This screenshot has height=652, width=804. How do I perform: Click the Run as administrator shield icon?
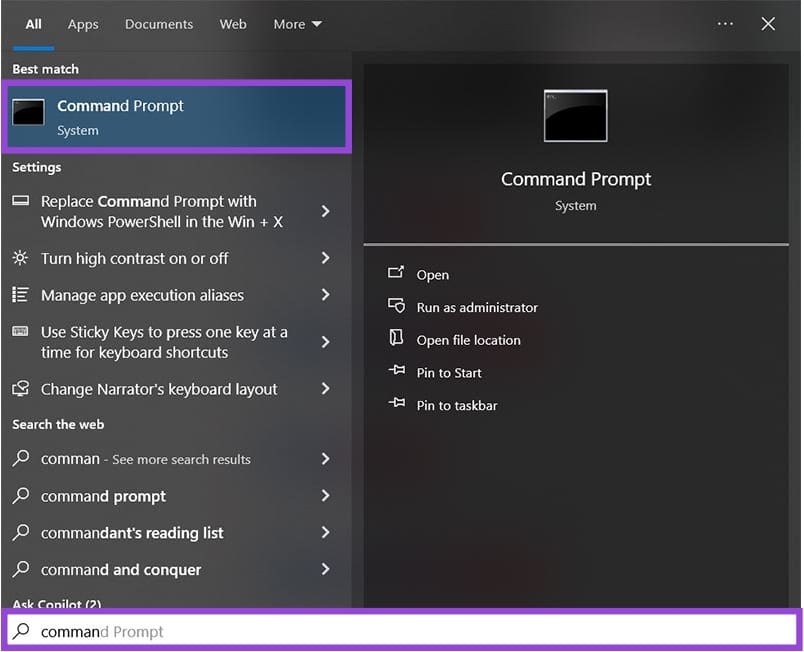(396, 306)
